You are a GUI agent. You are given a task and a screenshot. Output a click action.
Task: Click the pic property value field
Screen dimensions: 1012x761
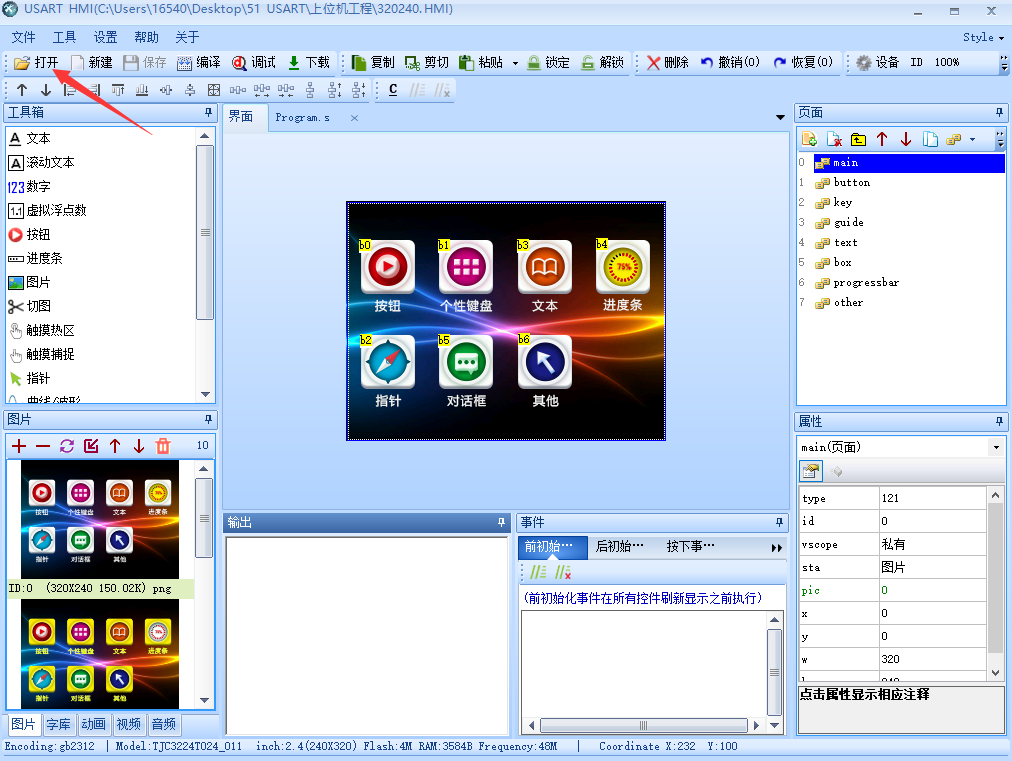coord(933,591)
